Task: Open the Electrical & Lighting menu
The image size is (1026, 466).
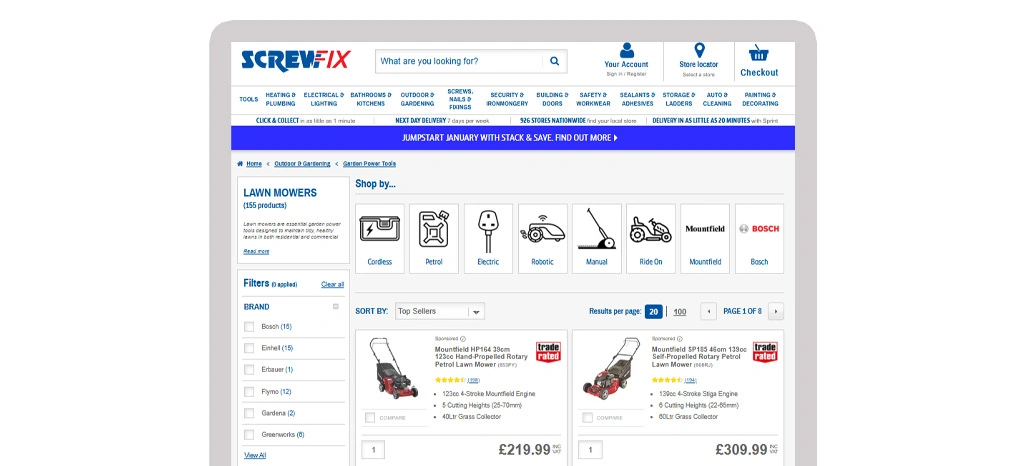Action: (x=324, y=99)
